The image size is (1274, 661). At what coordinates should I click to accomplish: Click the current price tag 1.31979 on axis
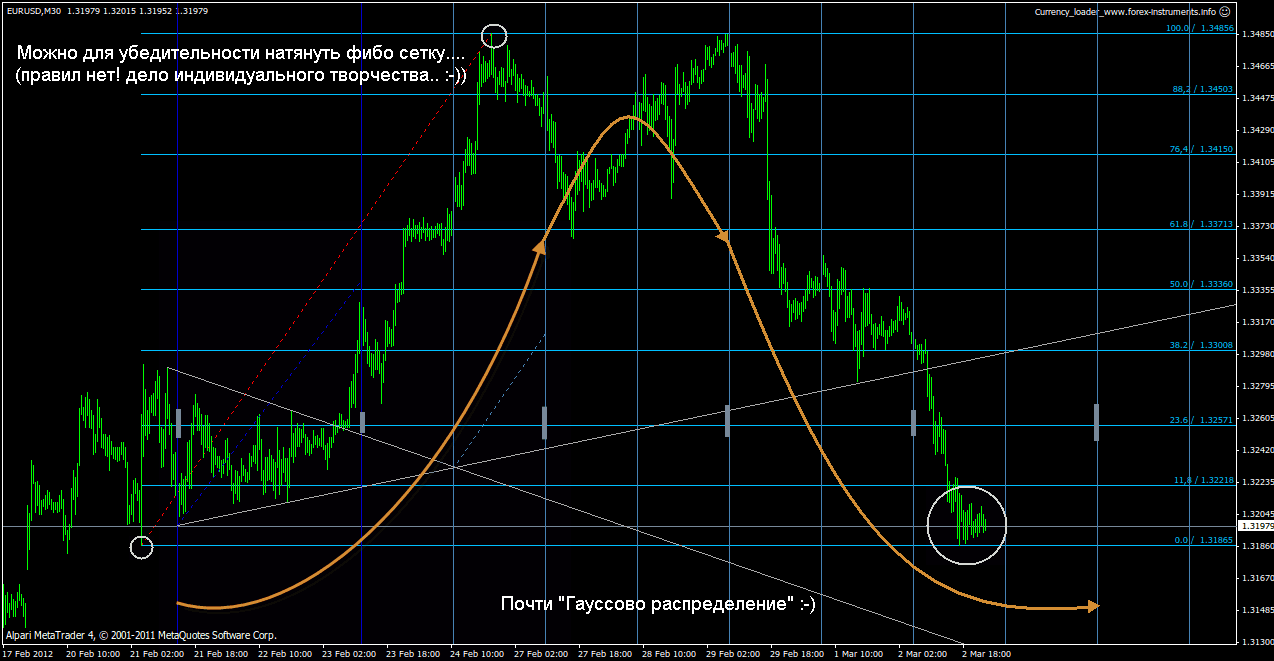click(x=1255, y=526)
